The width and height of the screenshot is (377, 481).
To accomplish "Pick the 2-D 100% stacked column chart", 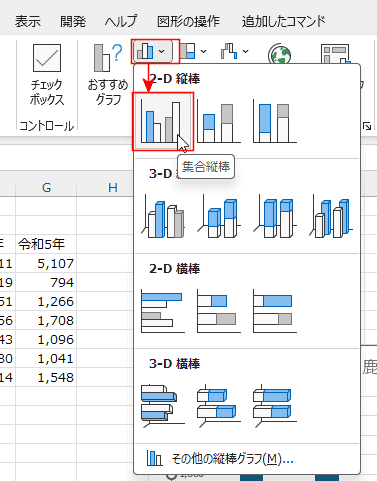I will coord(275,122).
